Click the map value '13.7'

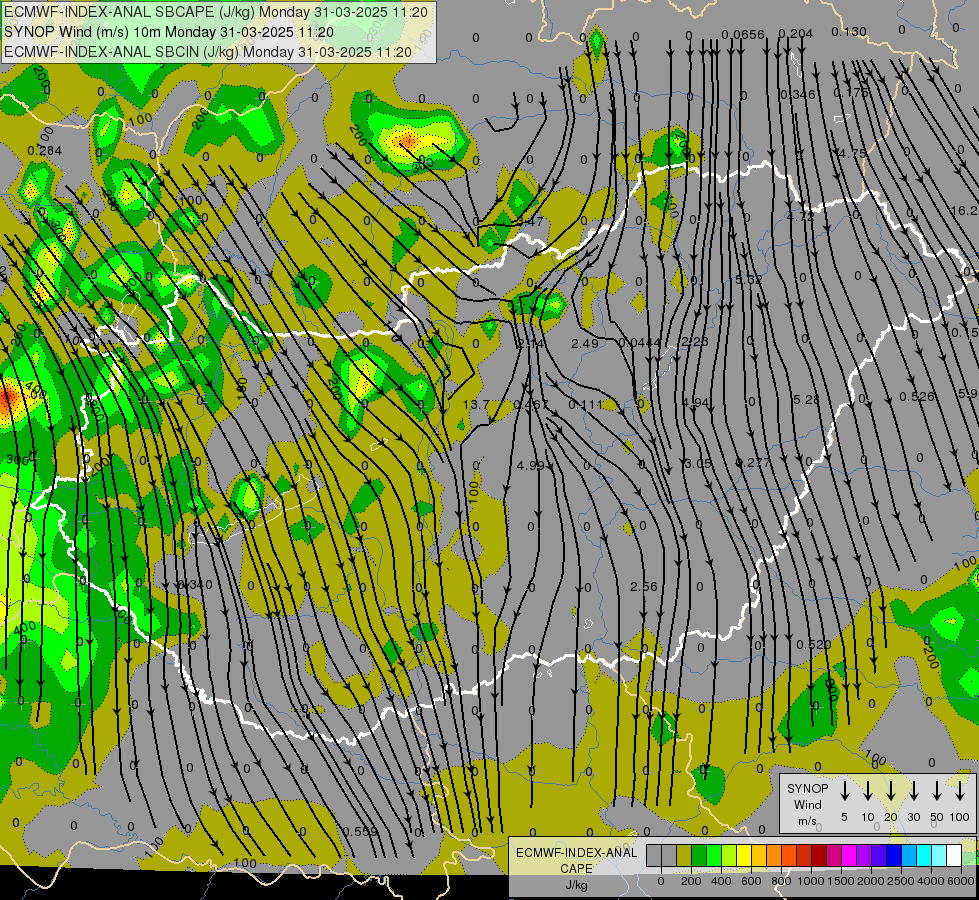pyautogui.click(x=476, y=405)
